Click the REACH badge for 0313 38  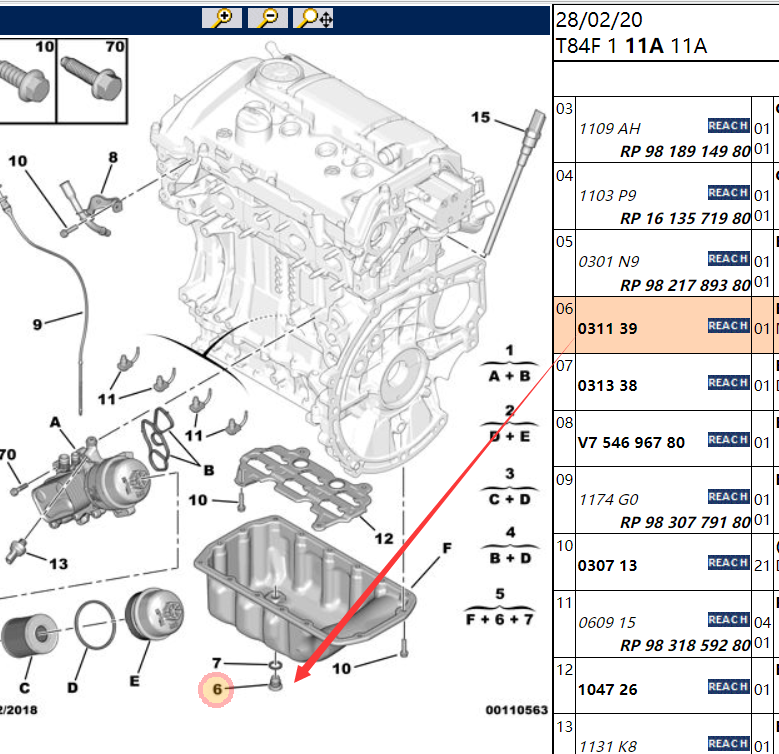coord(728,383)
